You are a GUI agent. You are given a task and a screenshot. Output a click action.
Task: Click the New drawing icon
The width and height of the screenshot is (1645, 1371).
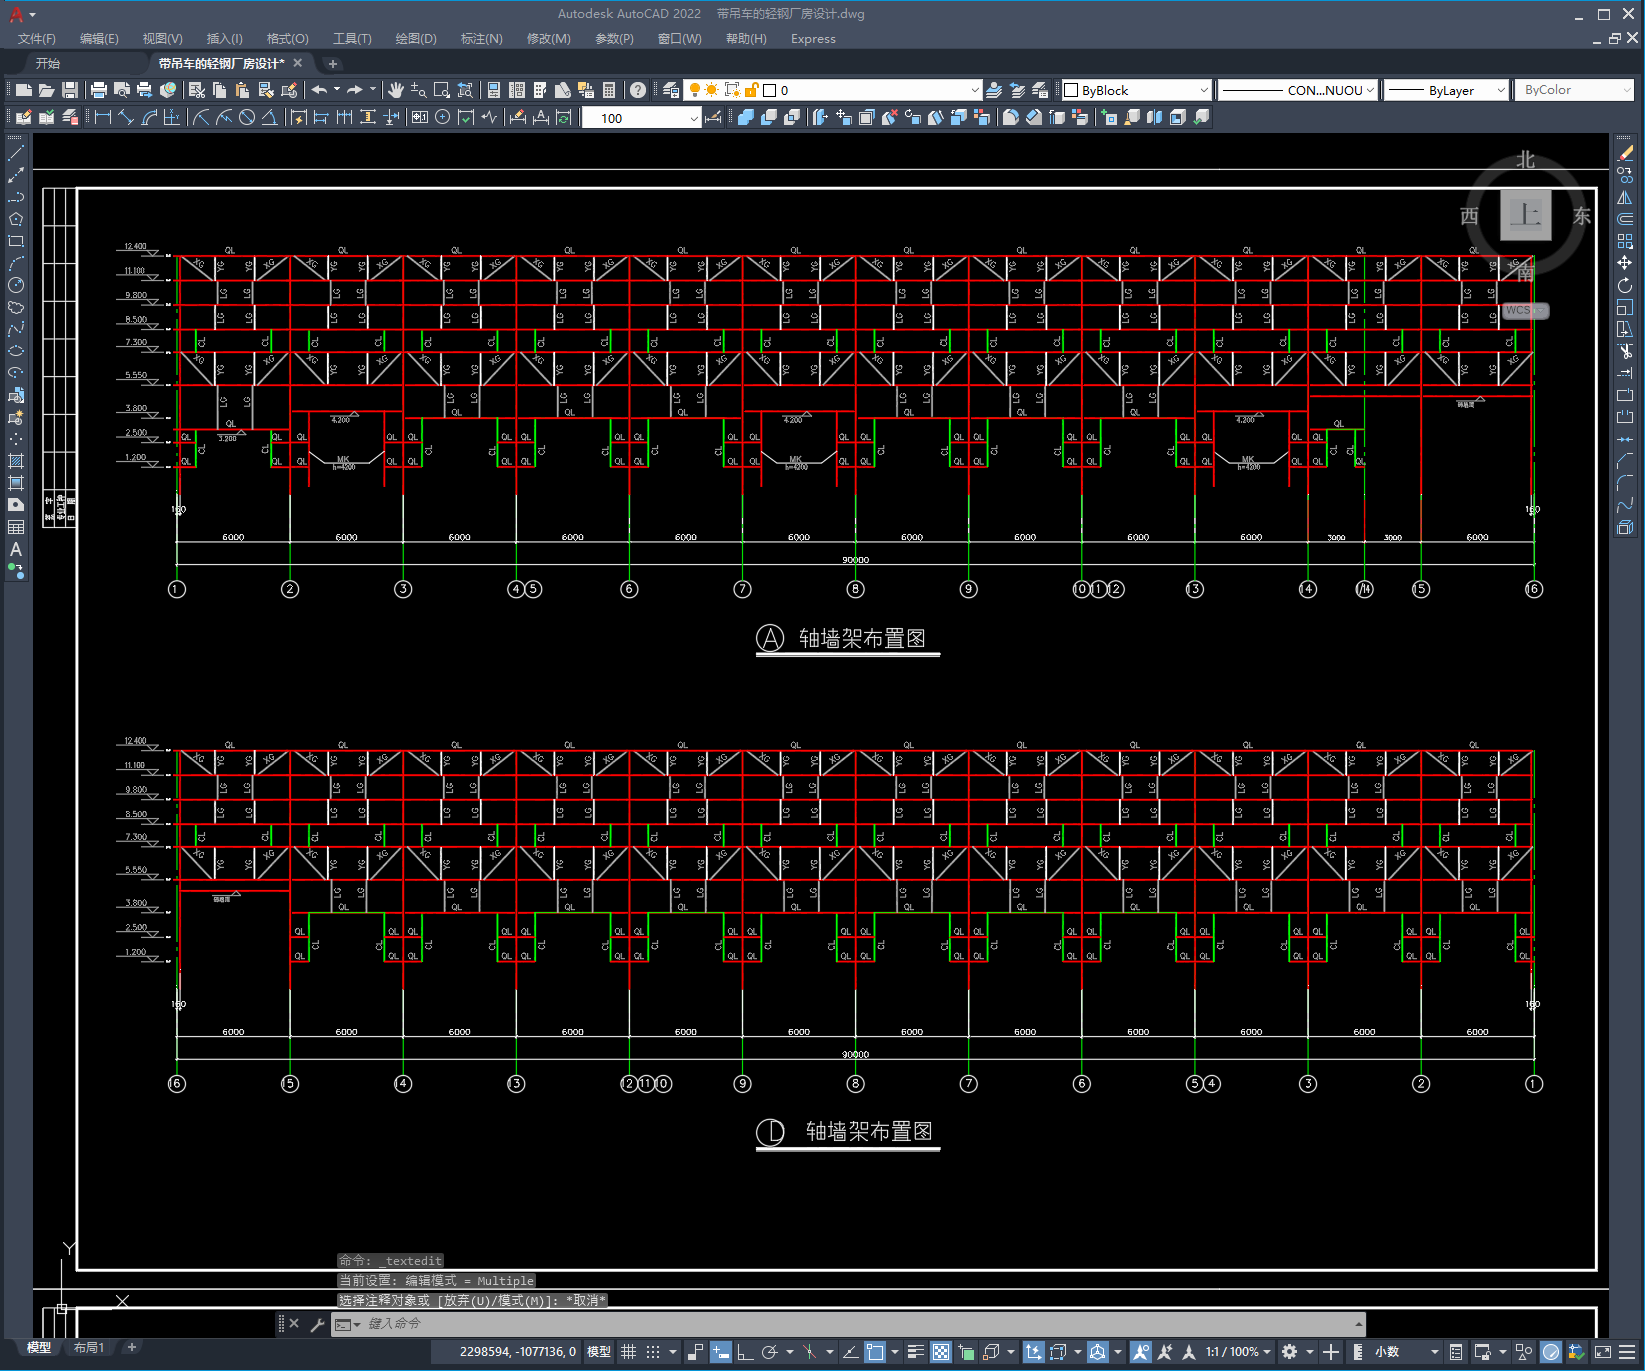(x=23, y=90)
